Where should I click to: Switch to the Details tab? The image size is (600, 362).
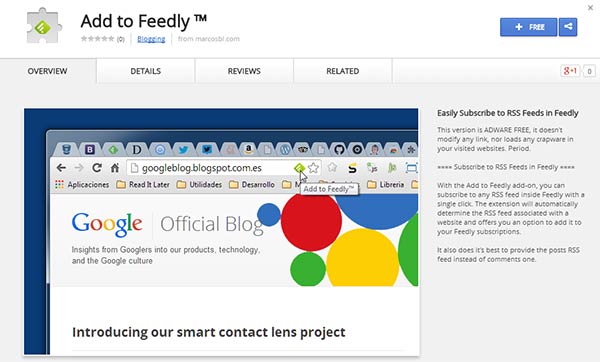click(145, 71)
